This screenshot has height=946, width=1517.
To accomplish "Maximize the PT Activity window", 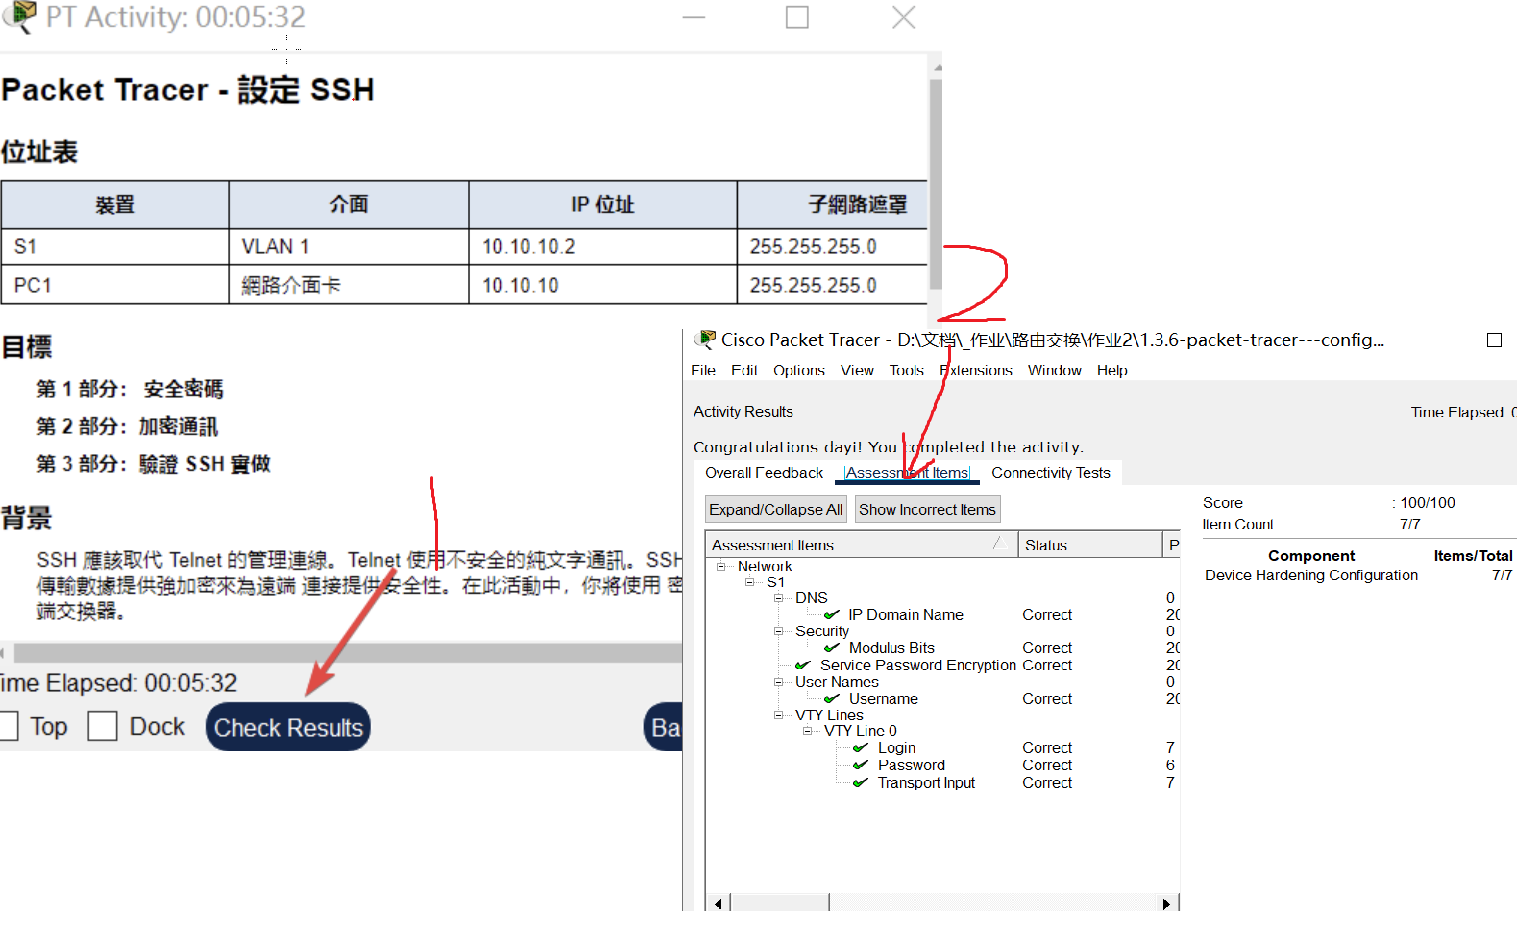I will (x=797, y=17).
